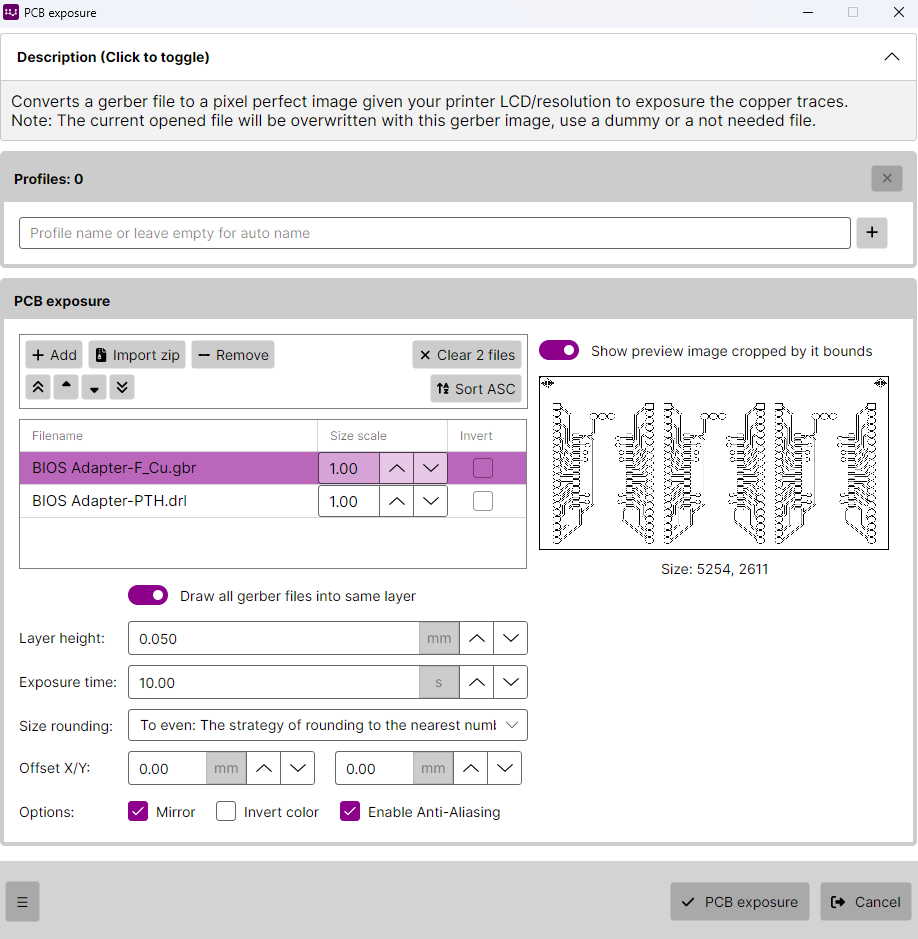Disable Enable Anti-Aliasing checkbox
This screenshot has height=939, width=918.
350,811
